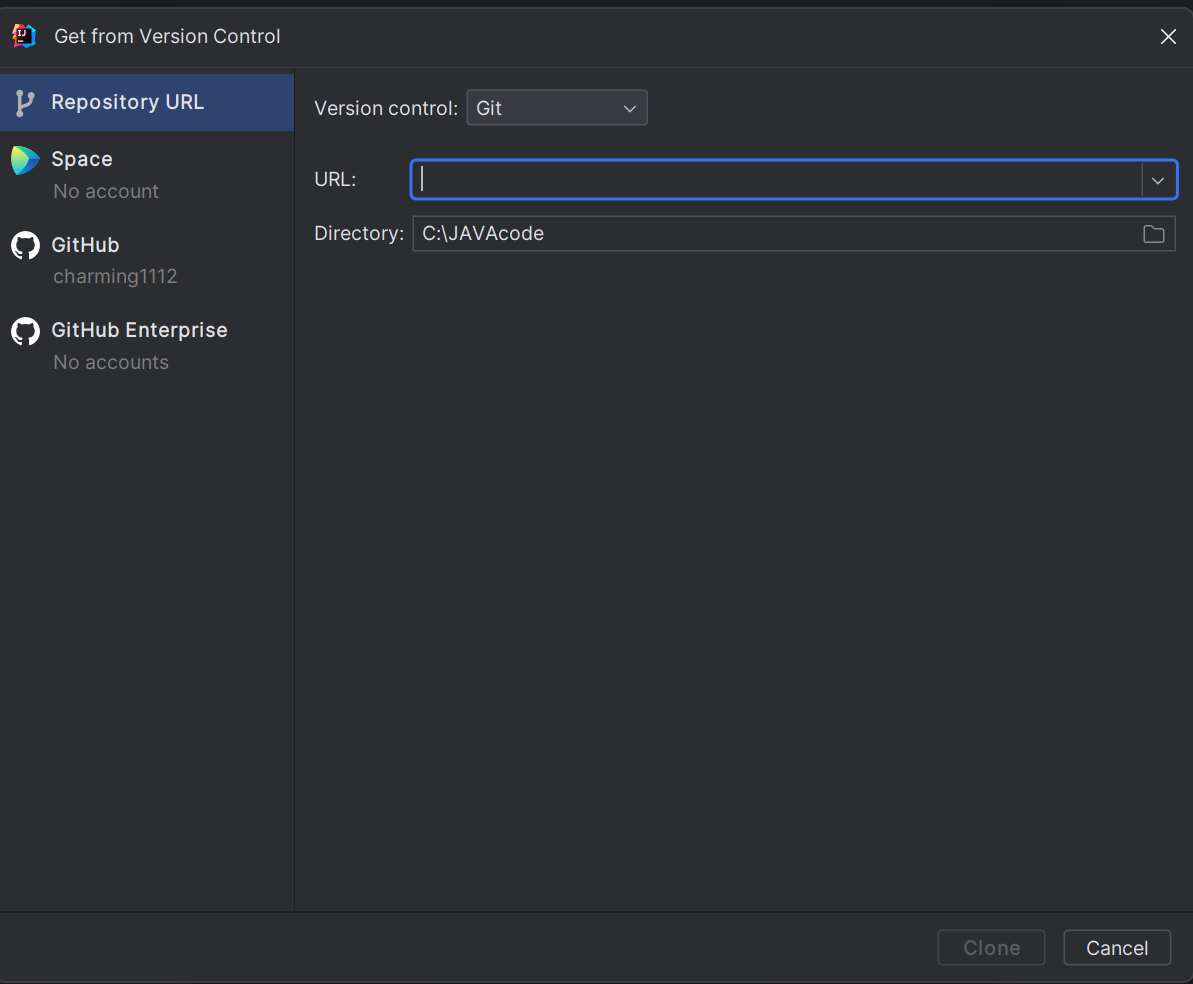This screenshot has width=1193, height=984.
Task: Expand the URL history dropdown arrow
Action: click(1158, 180)
